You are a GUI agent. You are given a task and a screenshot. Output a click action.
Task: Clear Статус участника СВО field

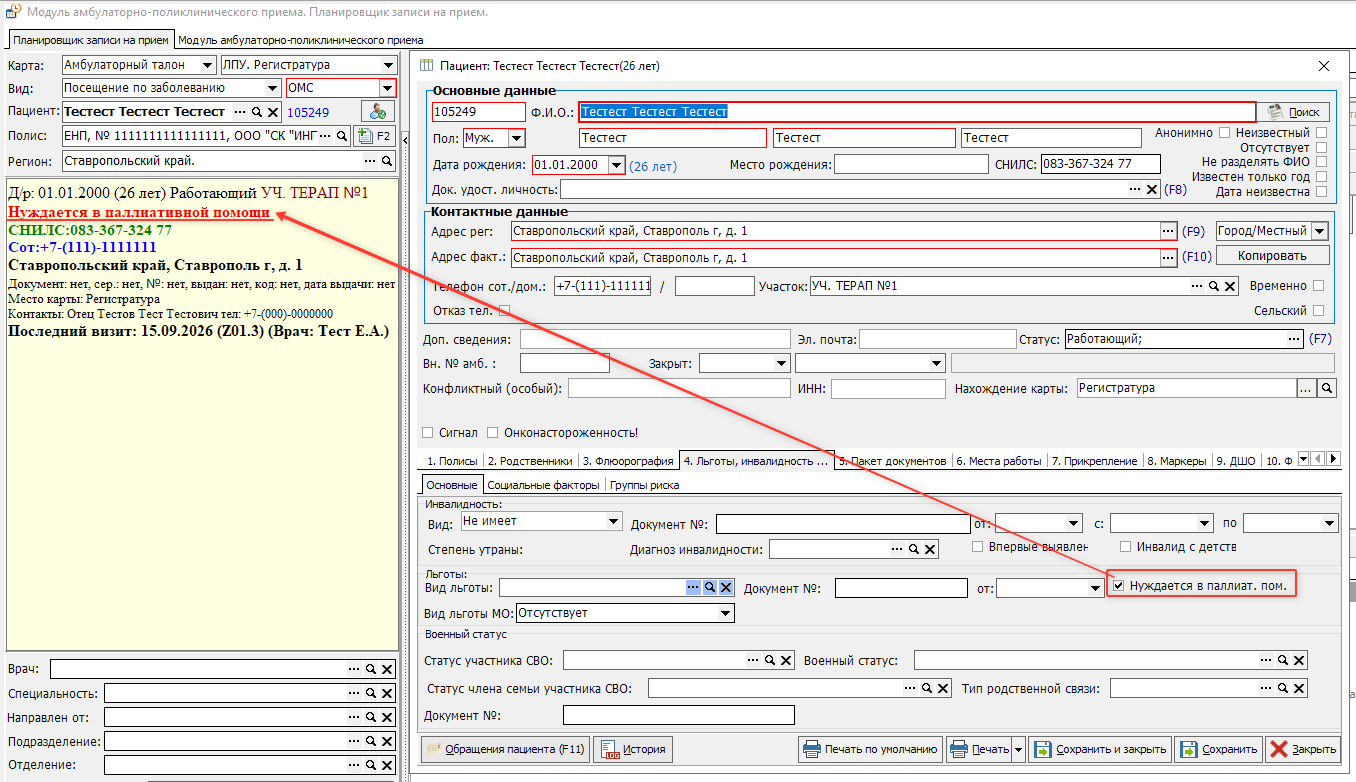click(786, 660)
